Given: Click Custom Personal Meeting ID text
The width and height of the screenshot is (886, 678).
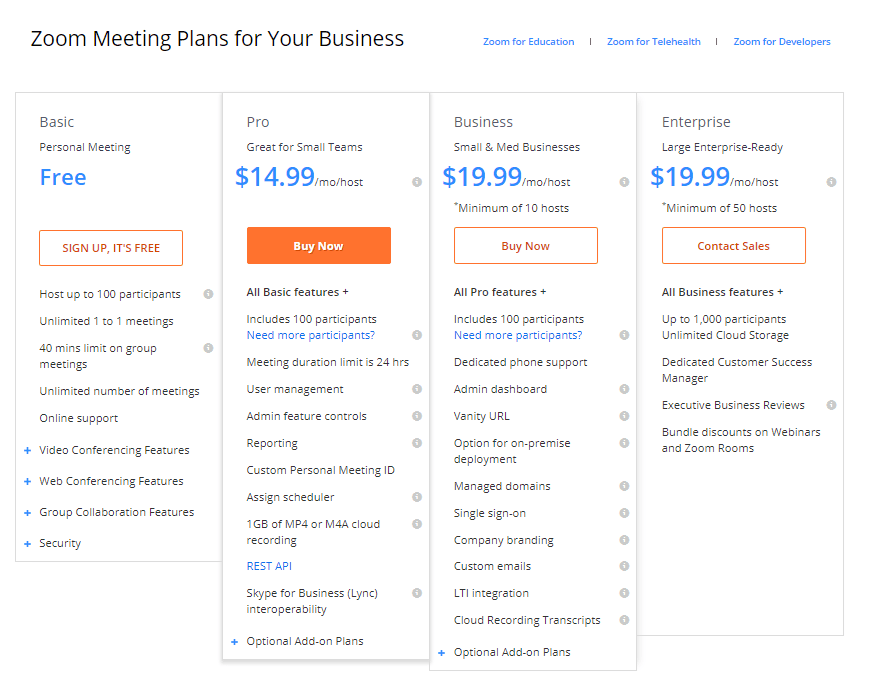Looking at the screenshot, I should pyautogui.click(x=320, y=470).
